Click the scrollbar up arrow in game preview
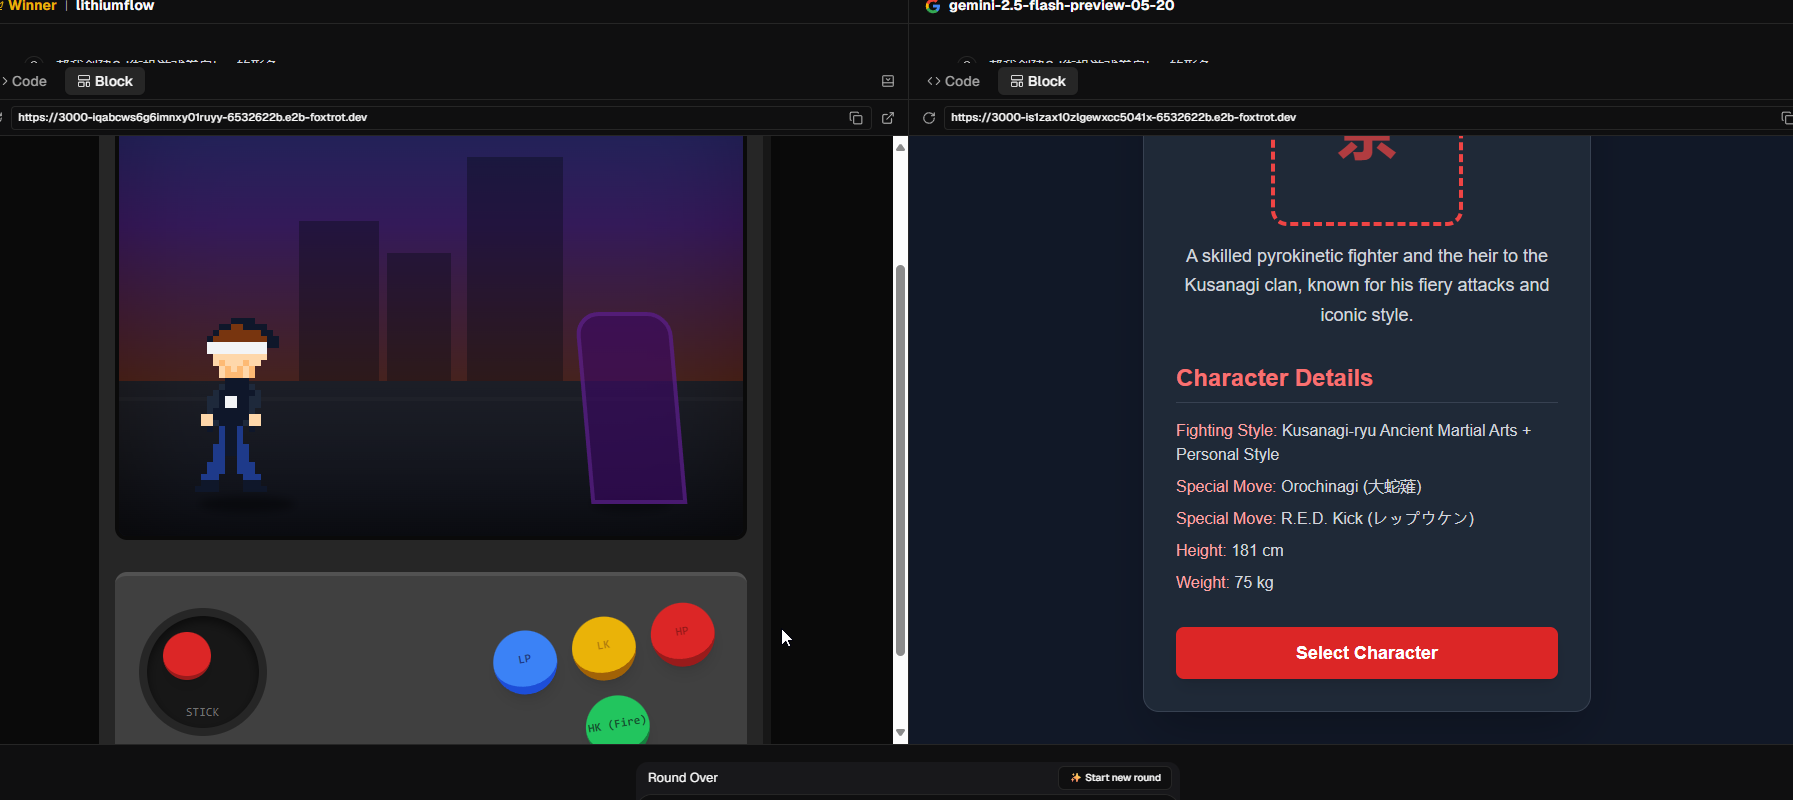Screen dimensions: 1793x800 pyautogui.click(x=900, y=147)
